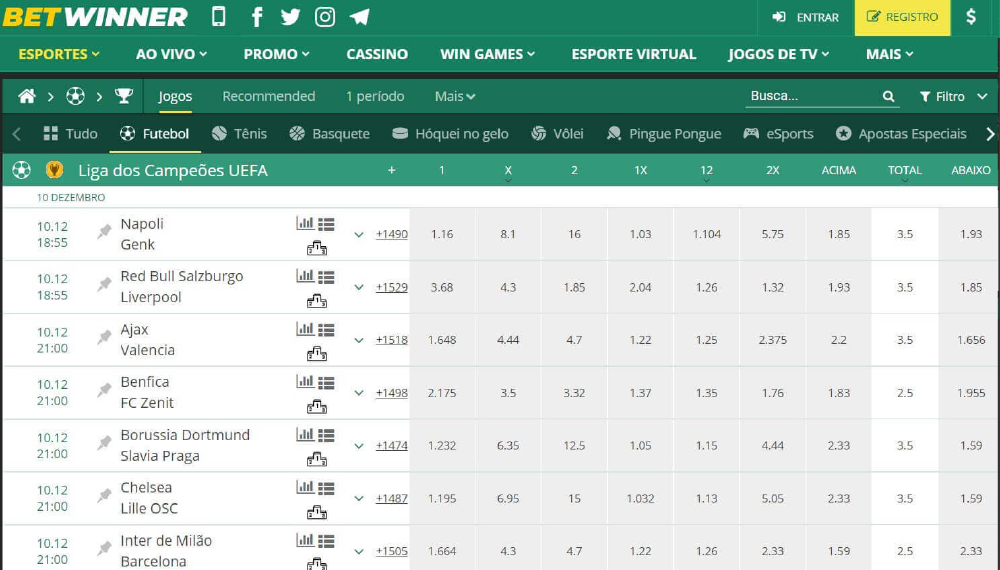Click the ENTRAR login button
This screenshot has height=570, width=1000.
tap(805, 17)
